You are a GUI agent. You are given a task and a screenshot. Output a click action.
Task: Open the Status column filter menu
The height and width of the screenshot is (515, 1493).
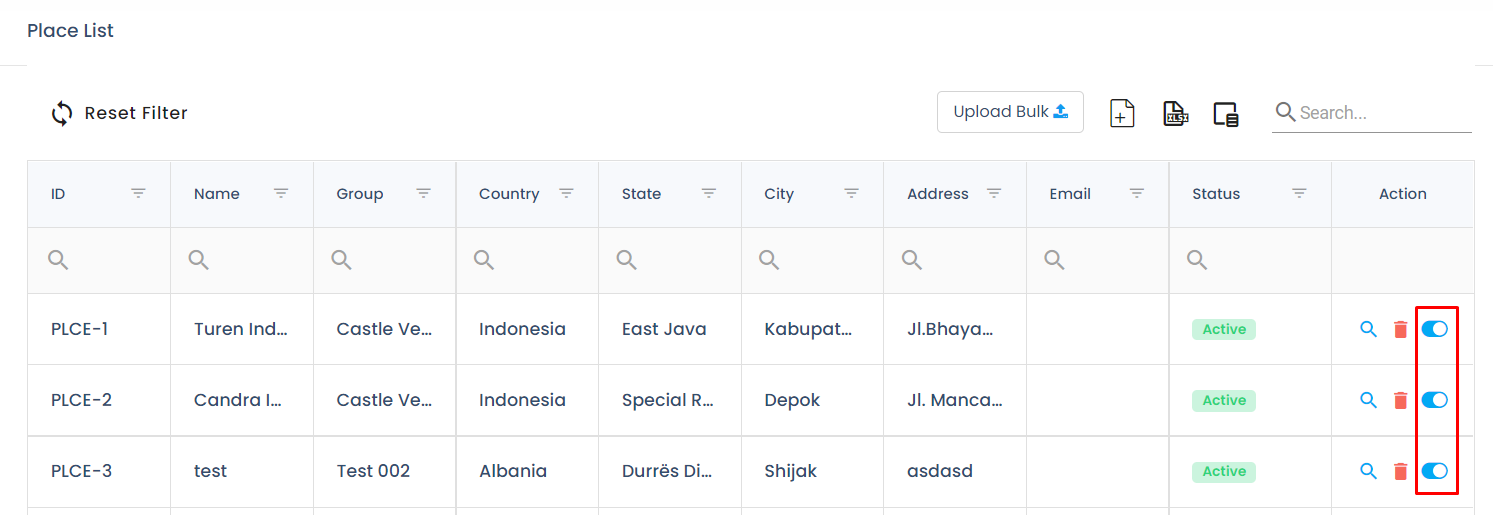point(1299,194)
